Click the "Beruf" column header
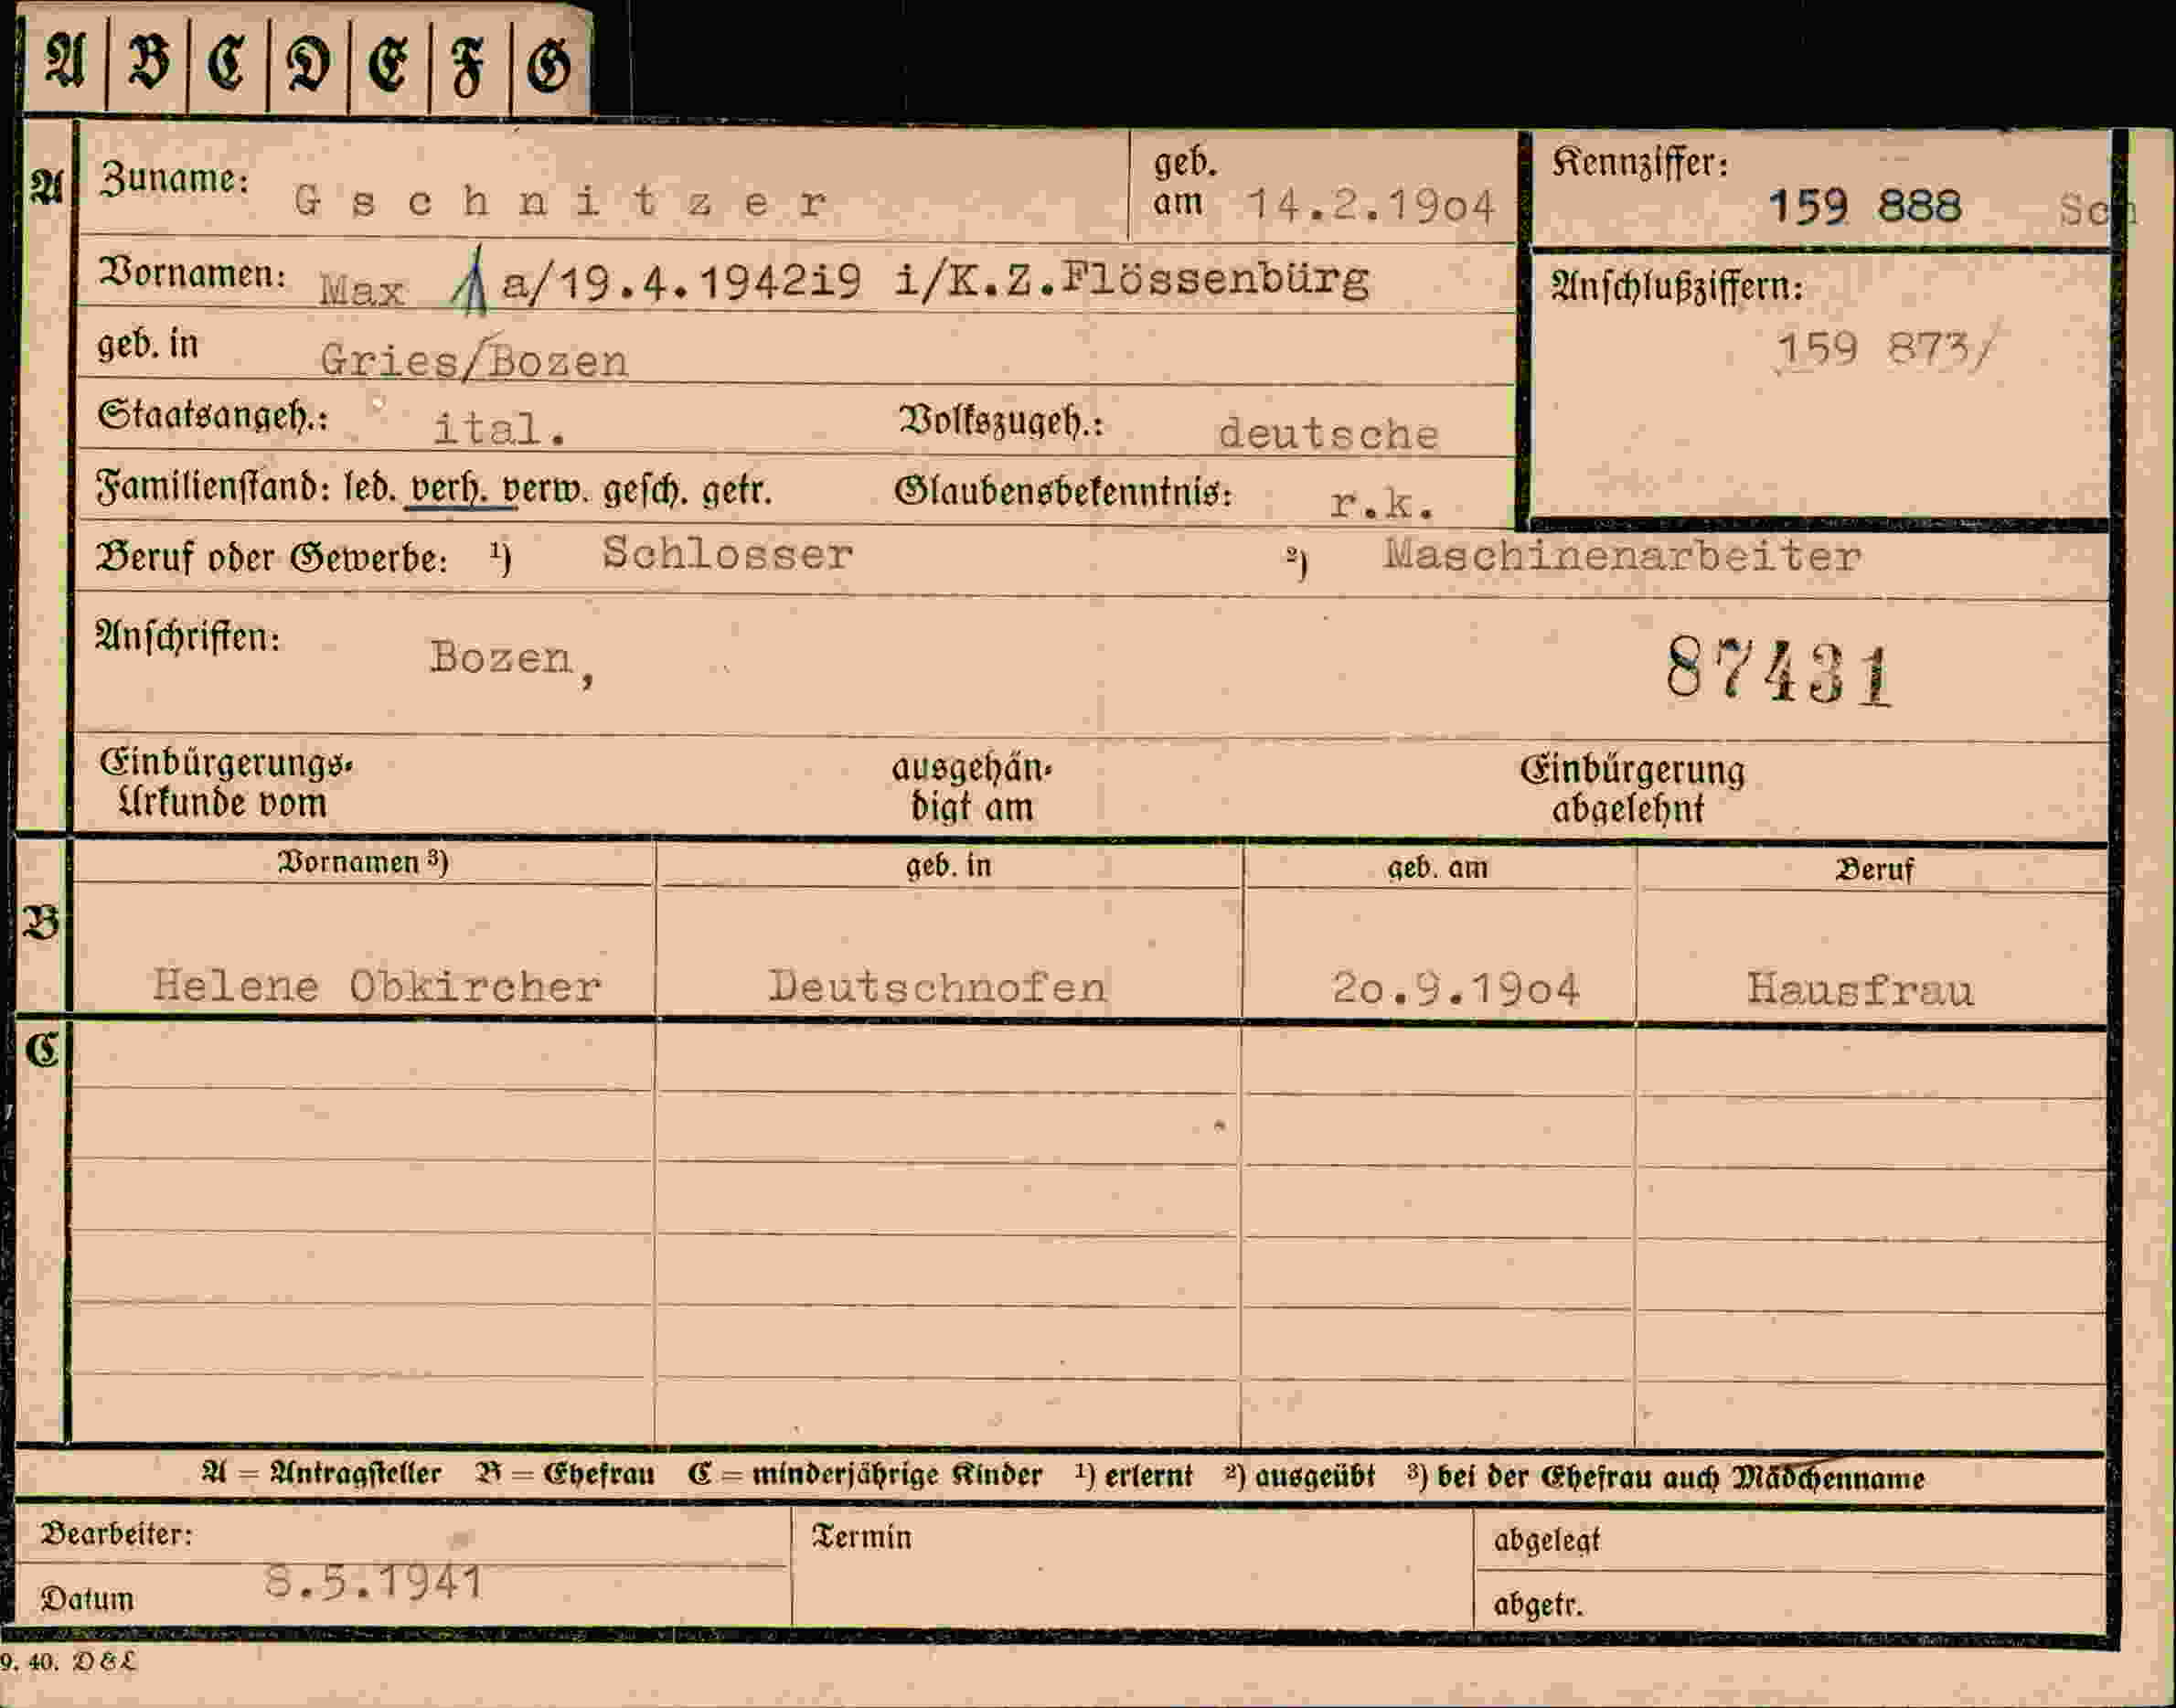Image resolution: width=2176 pixels, height=1708 pixels. pyautogui.click(x=1874, y=869)
